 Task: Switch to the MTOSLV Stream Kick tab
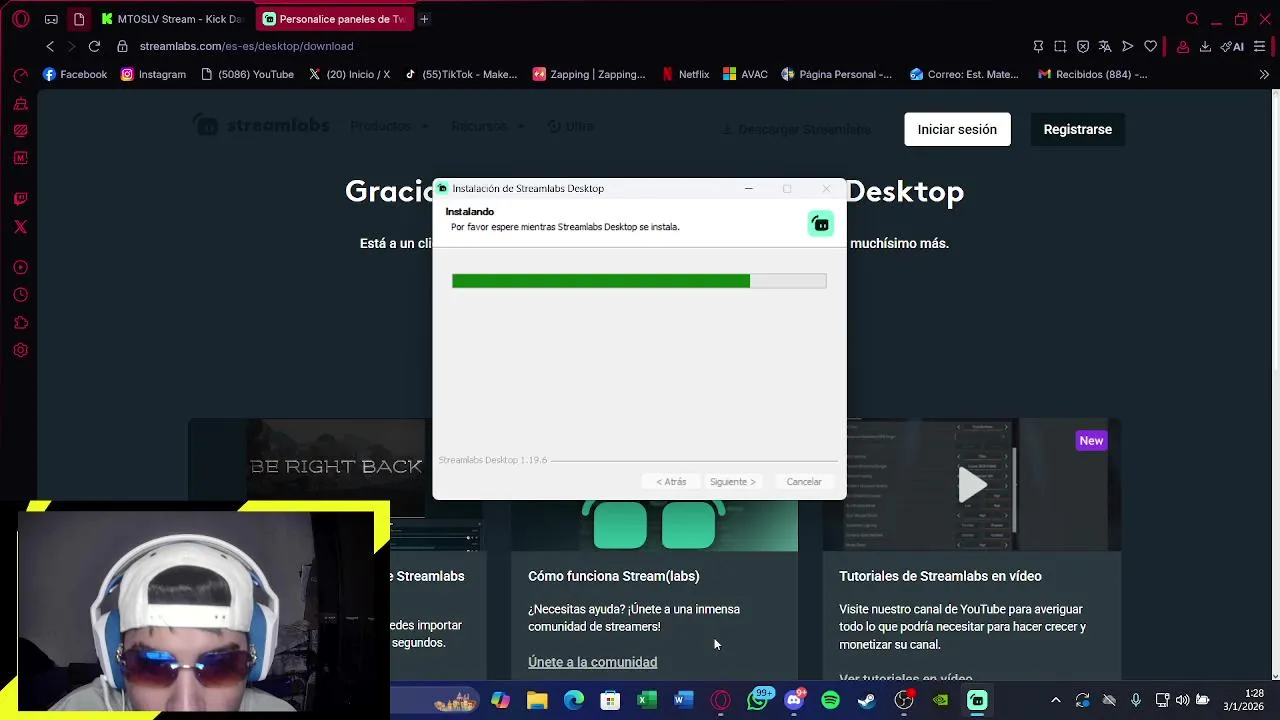[171, 19]
